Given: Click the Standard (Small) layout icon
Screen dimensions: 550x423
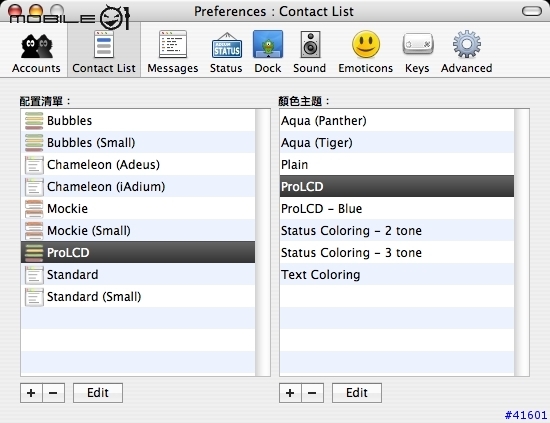Looking at the screenshot, I should [34, 297].
